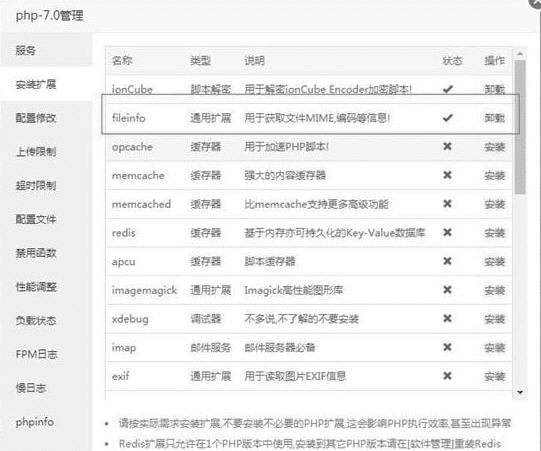This screenshot has height=451, width=541.
Task: Install xdebug via 安装 link
Action: [x=494, y=319]
